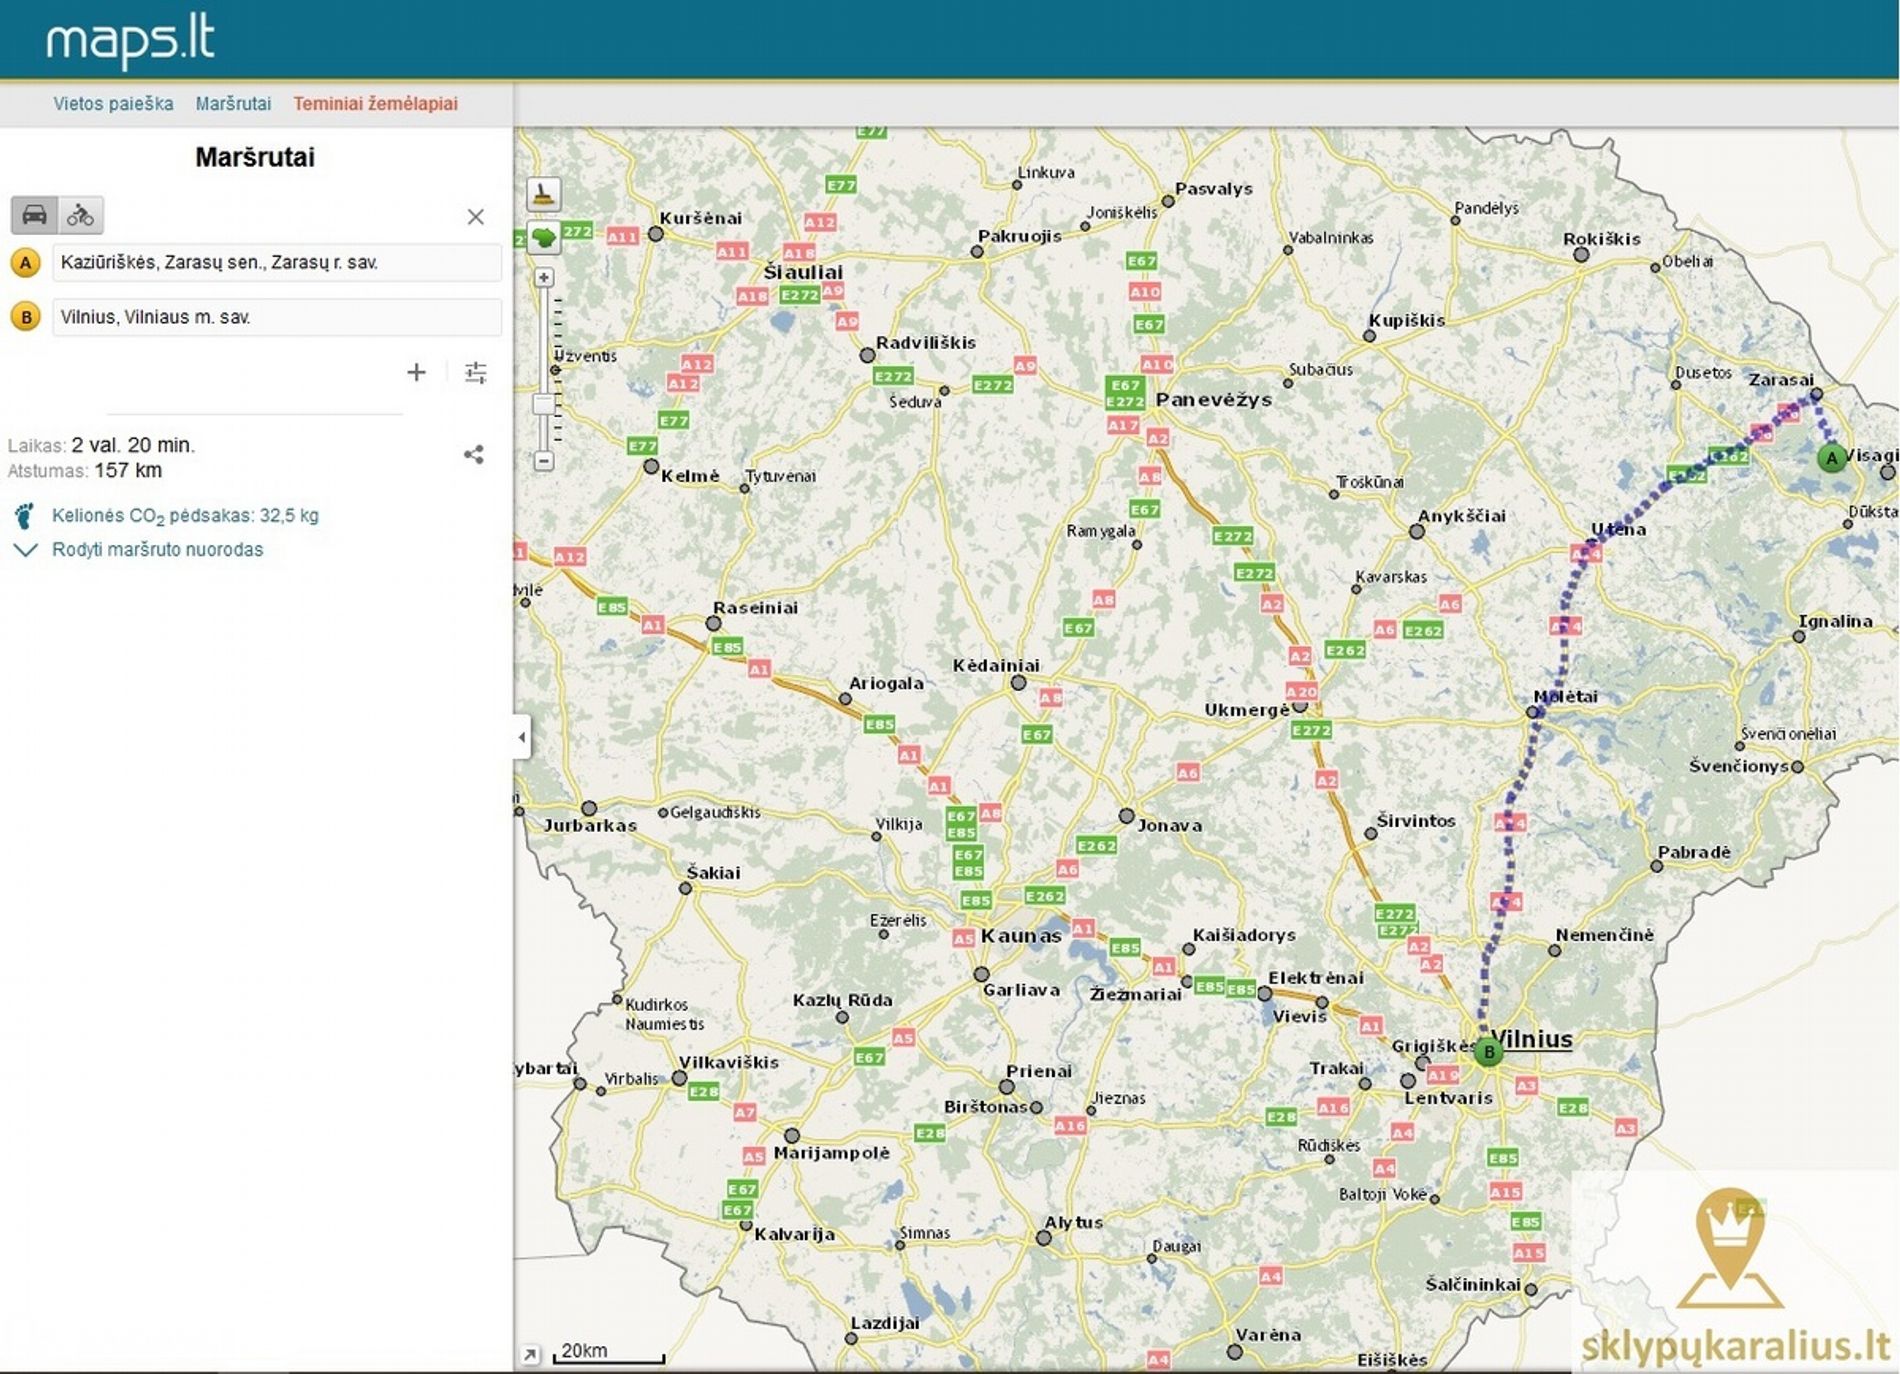Viewport: 1900px width, 1374px height.
Task: Go to the Maršrutai tab
Action: [233, 103]
